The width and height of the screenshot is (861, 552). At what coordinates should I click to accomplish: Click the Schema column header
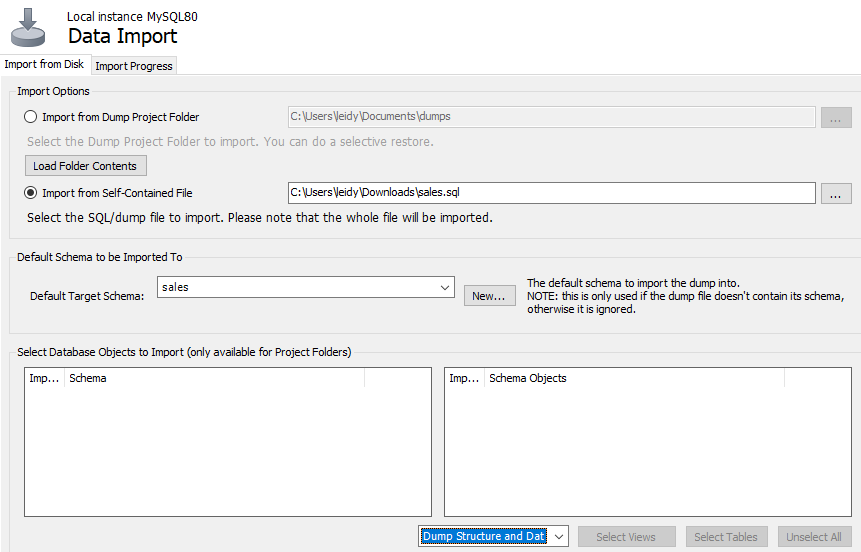[214, 378]
